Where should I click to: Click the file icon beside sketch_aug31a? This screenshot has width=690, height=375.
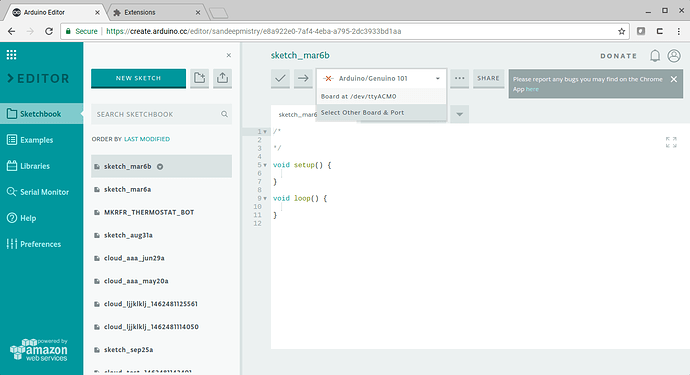97,235
